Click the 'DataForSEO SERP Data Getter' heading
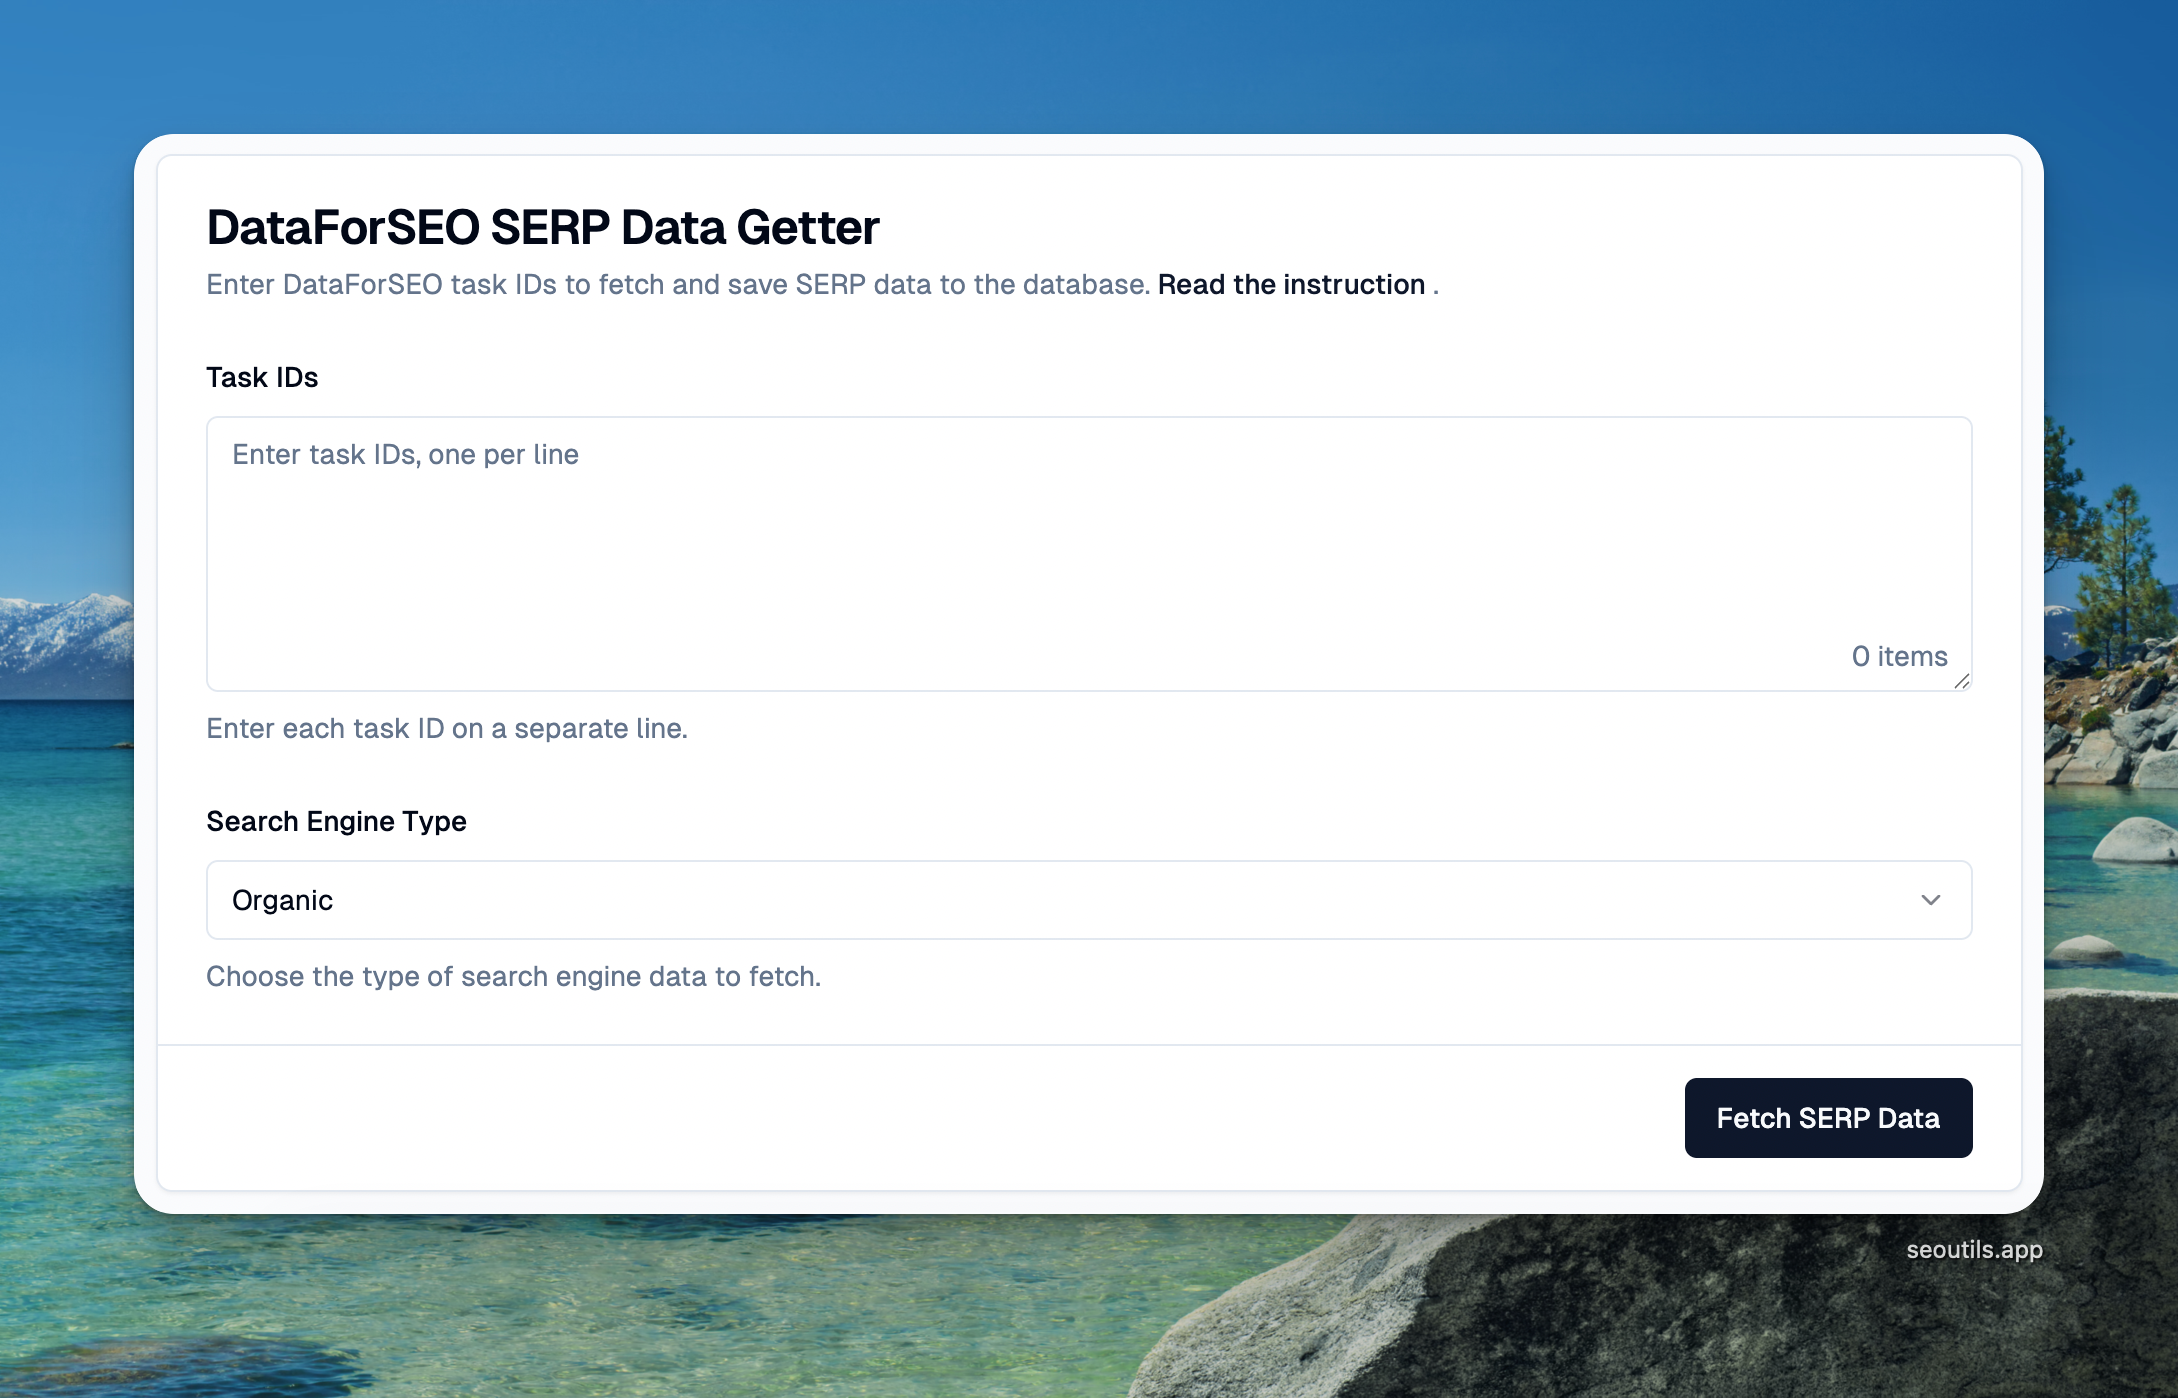Screen dimensions: 2178x1398 tap(543, 227)
